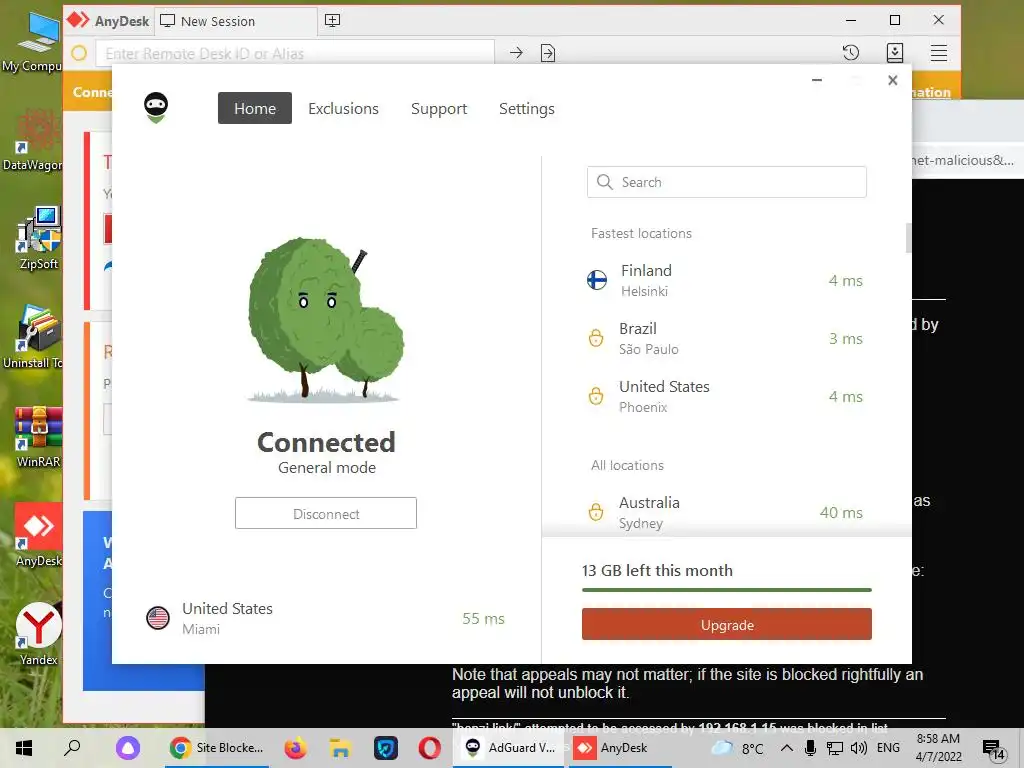Go to the Settings tab
Screen dimensions: 1024x768
pyautogui.click(x=526, y=108)
